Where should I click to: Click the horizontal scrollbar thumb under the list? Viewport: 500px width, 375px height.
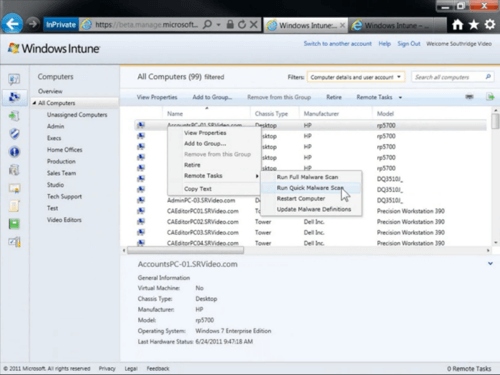click(x=185, y=250)
